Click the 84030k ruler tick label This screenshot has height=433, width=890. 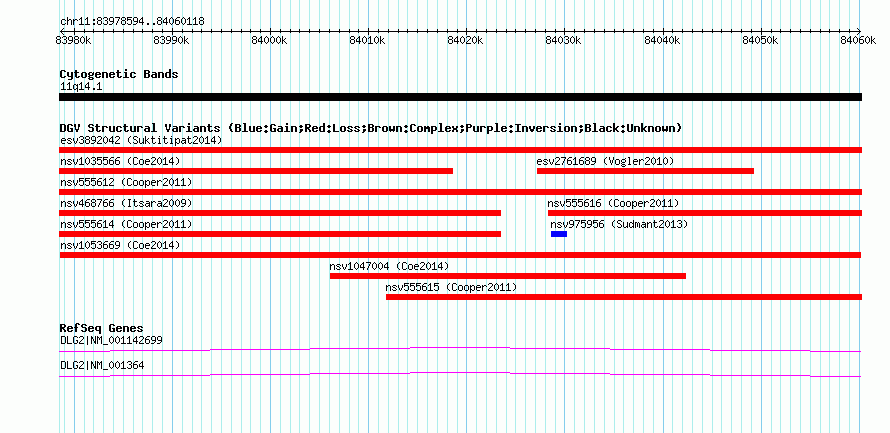coord(564,40)
